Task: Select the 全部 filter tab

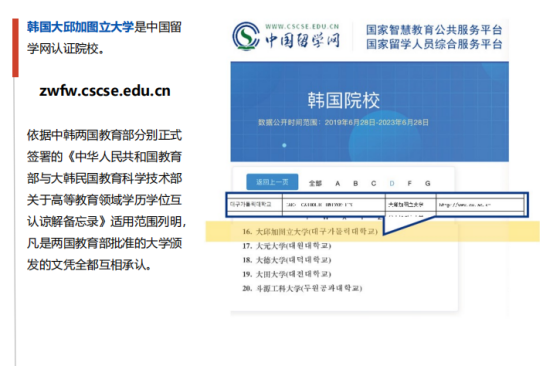Action: 315,183
